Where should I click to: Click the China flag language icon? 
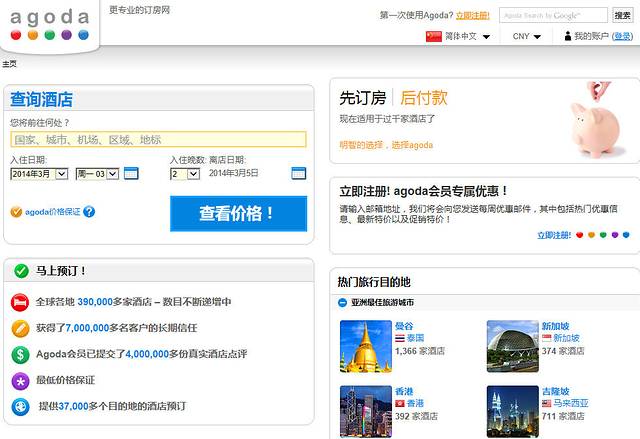(x=433, y=36)
